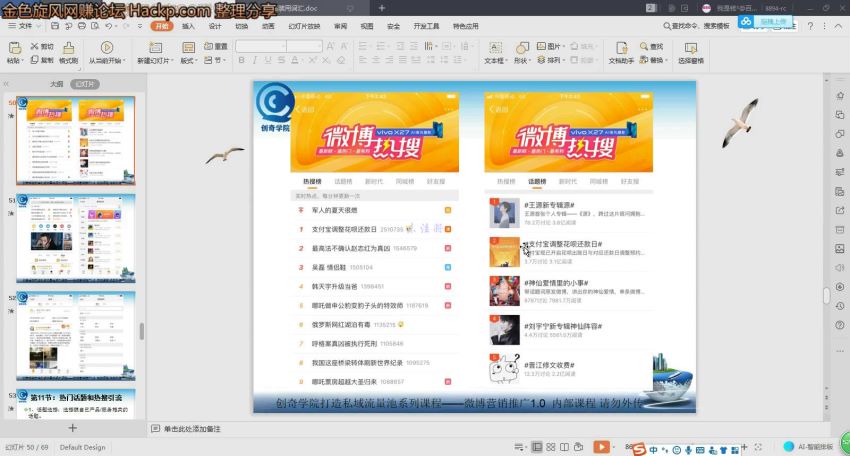Select the Home (开始) ribbon tab
The width and height of the screenshot is (850, 456).
[162, 26]
